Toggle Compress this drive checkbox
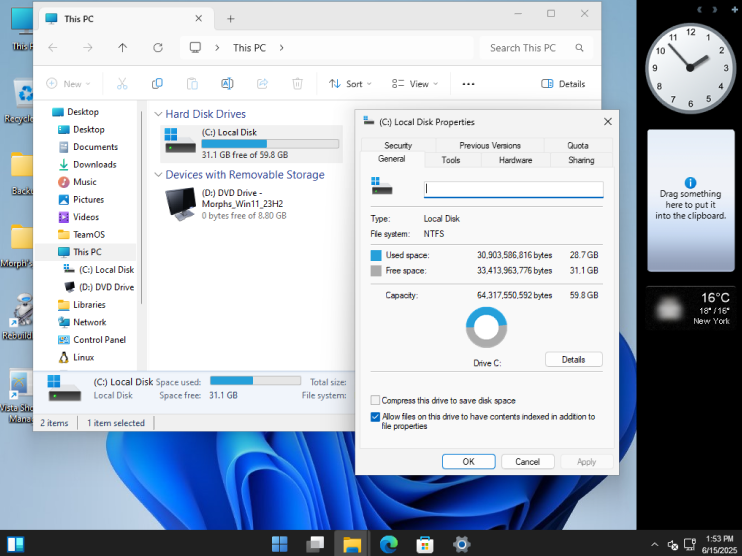The height and width of the screenshot is (556, 742). tap(375, 400)
